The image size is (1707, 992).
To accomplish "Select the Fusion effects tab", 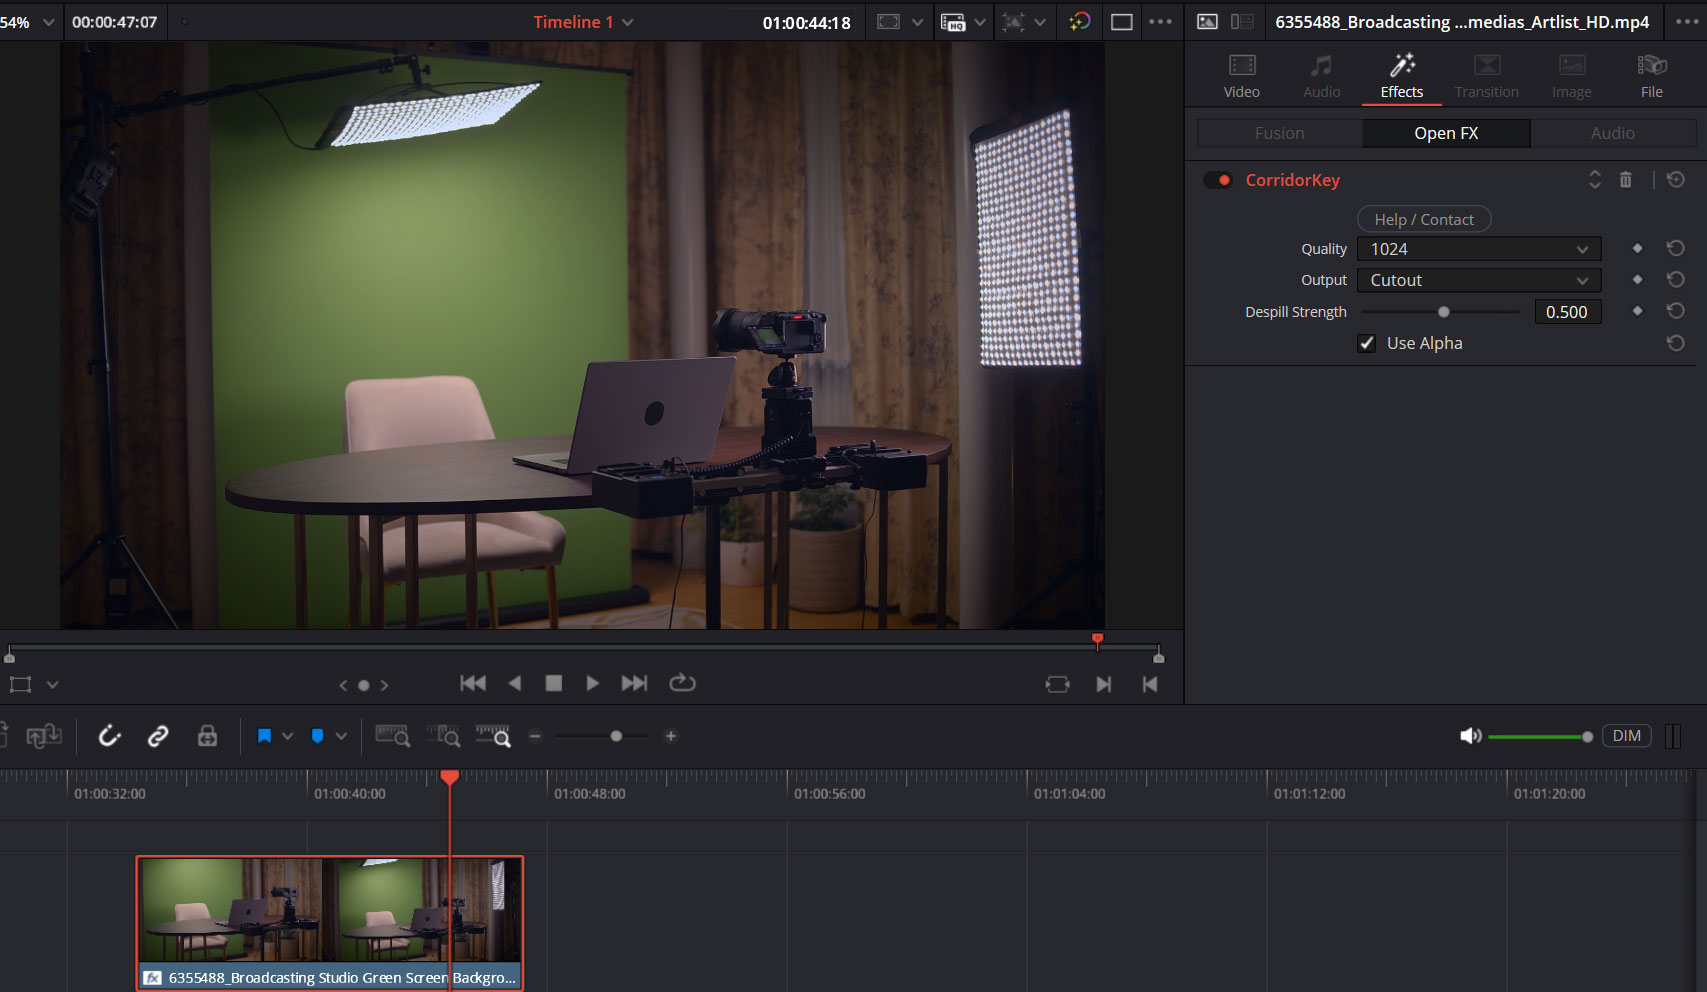I will tap(1279, 133).
